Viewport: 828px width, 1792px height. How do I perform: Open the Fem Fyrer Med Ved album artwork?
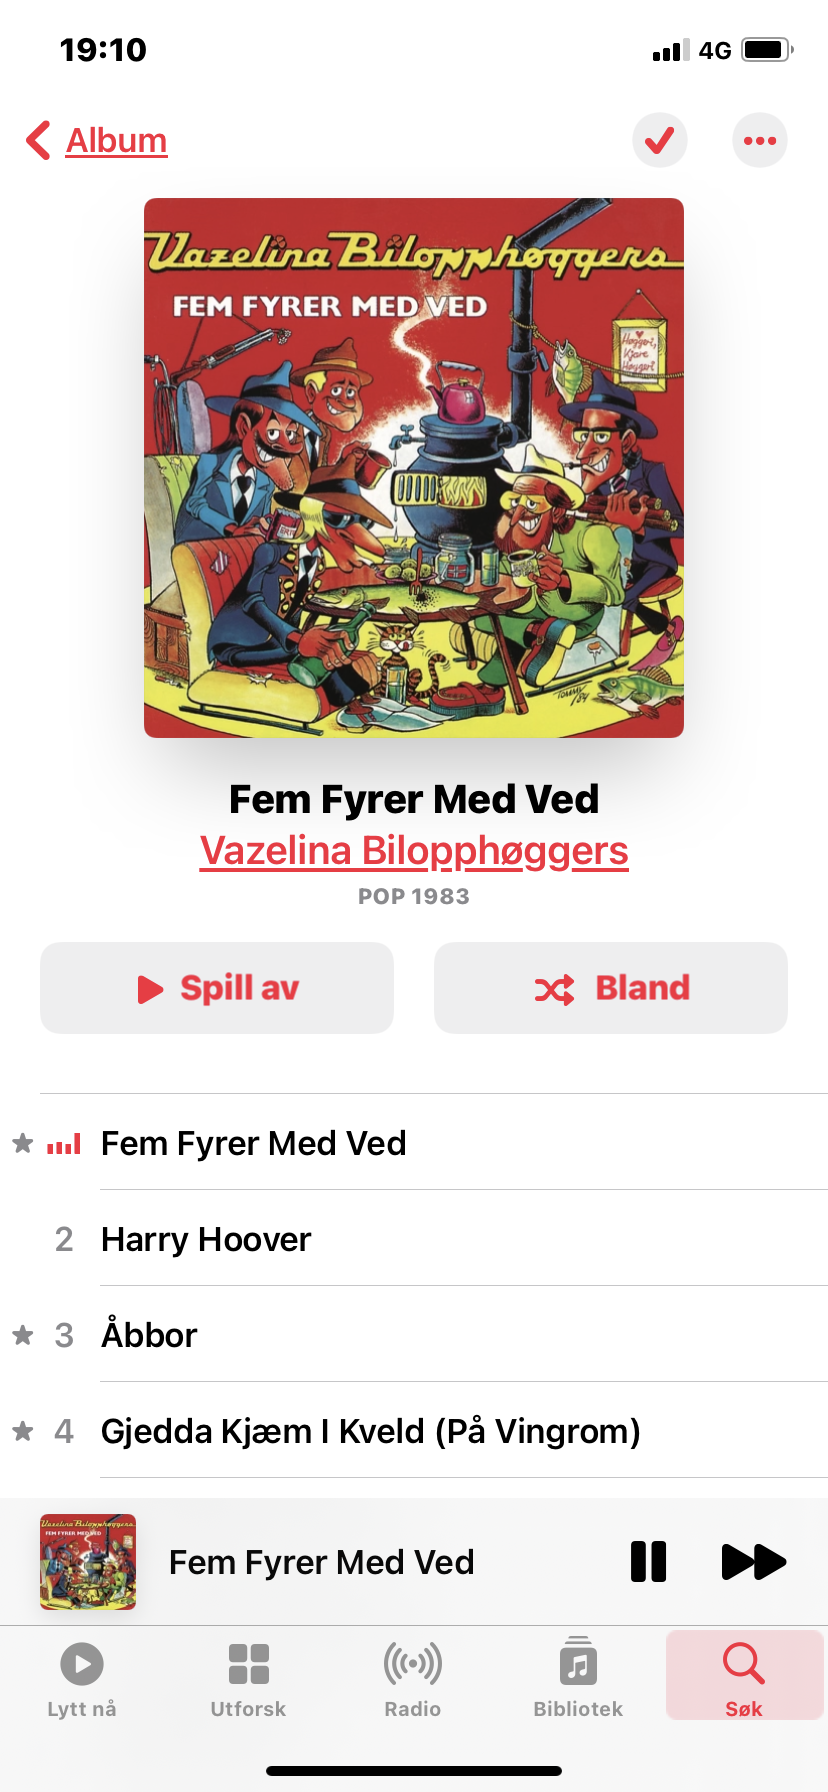click(414, 468)
